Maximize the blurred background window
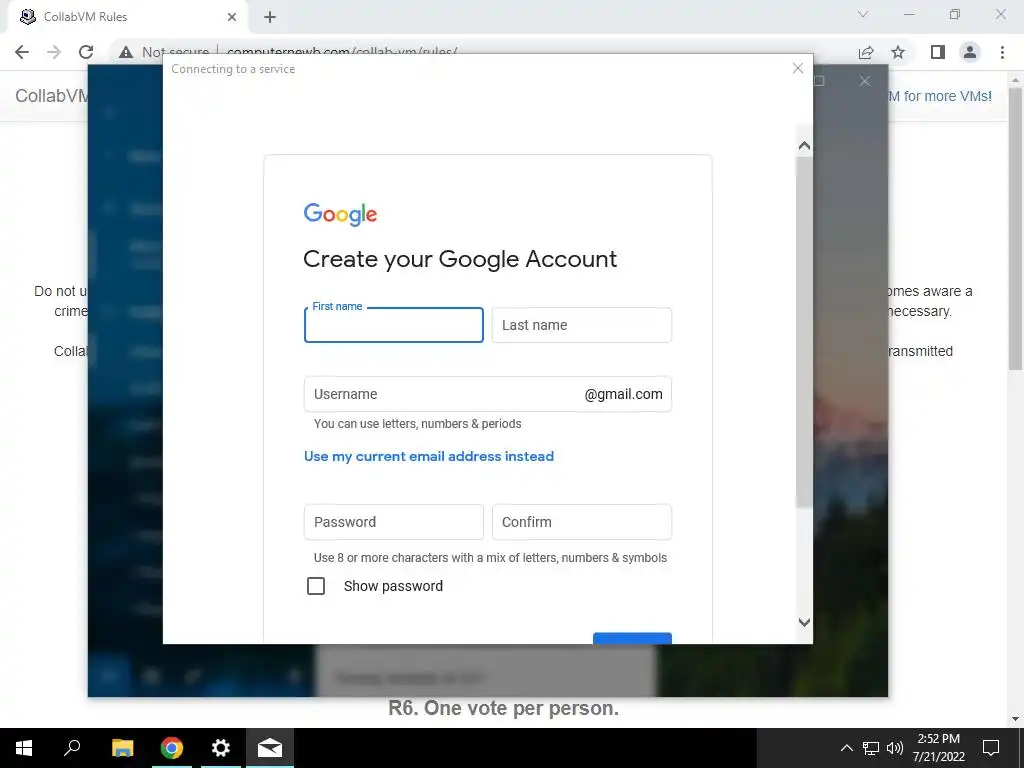 tap(819, 81)
